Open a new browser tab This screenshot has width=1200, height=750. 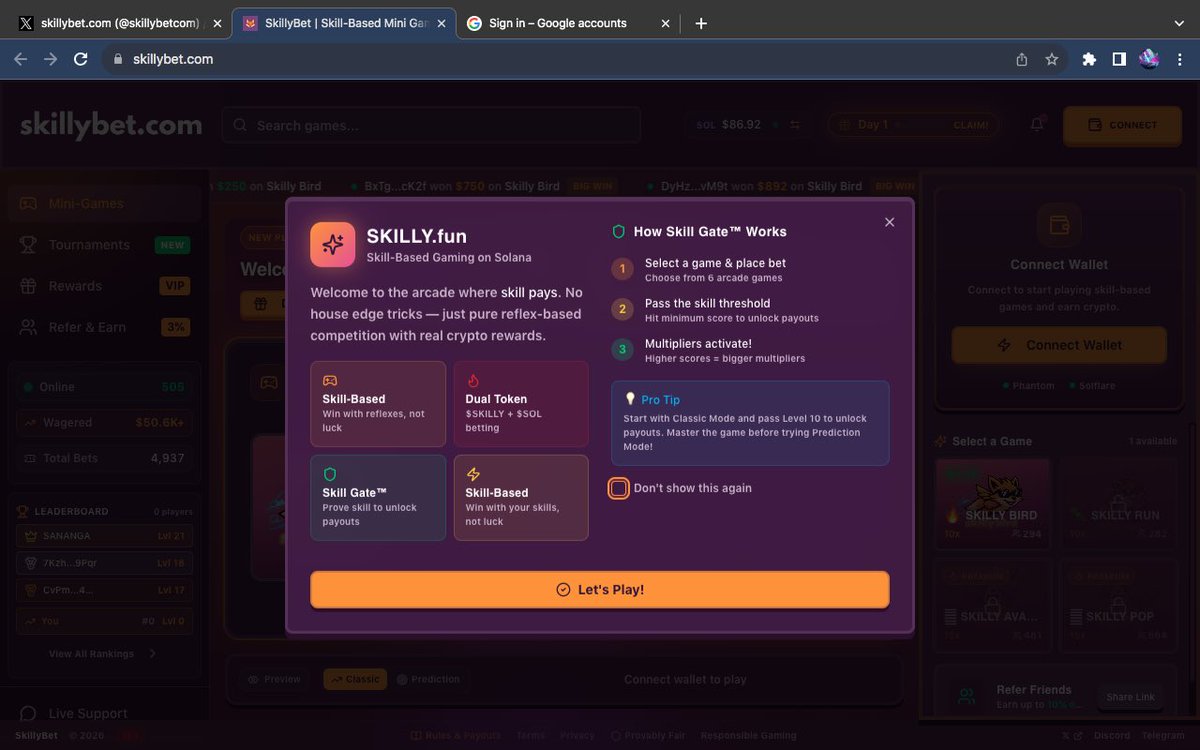pos(701,23)
